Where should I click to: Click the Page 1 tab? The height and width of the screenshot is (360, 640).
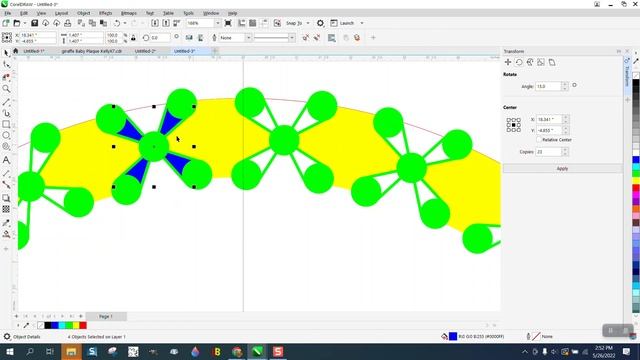[x=106, y=316]
